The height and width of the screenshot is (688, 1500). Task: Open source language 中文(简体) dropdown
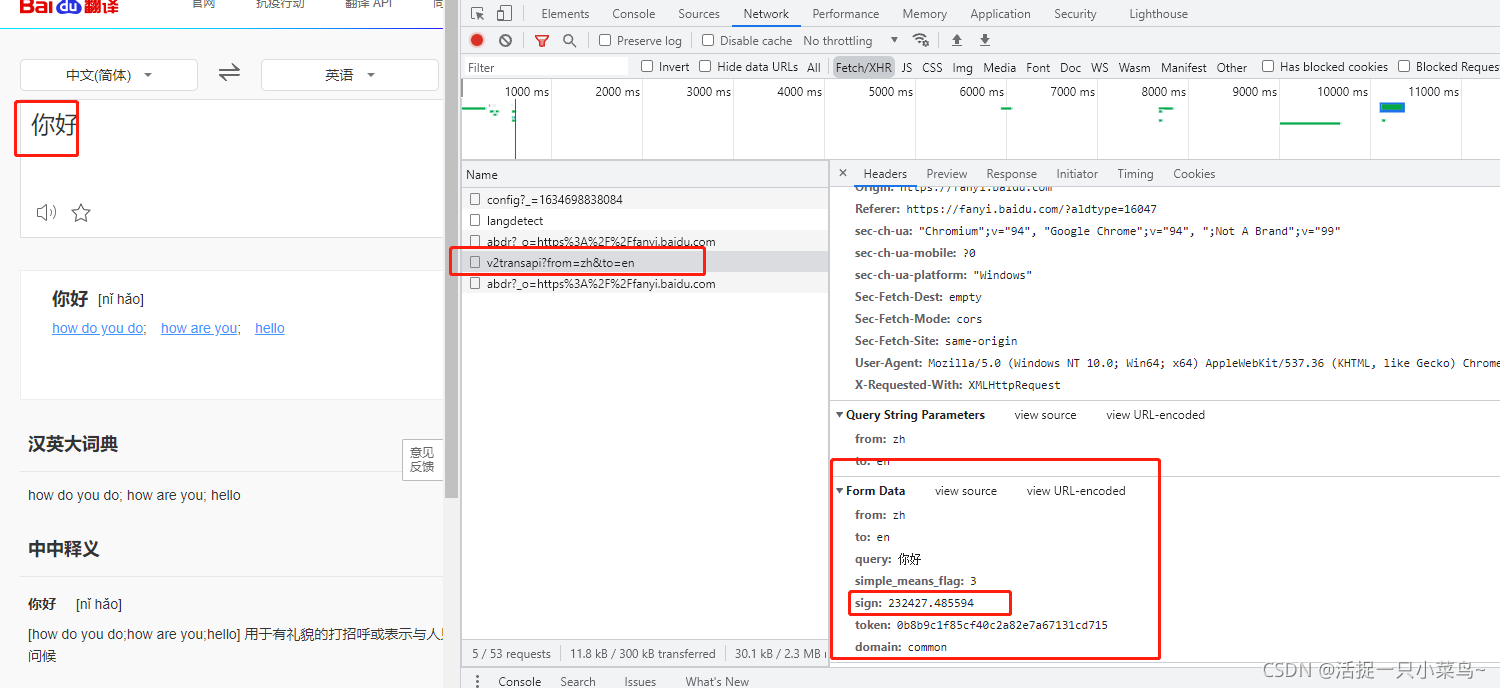tap(109, 75)
